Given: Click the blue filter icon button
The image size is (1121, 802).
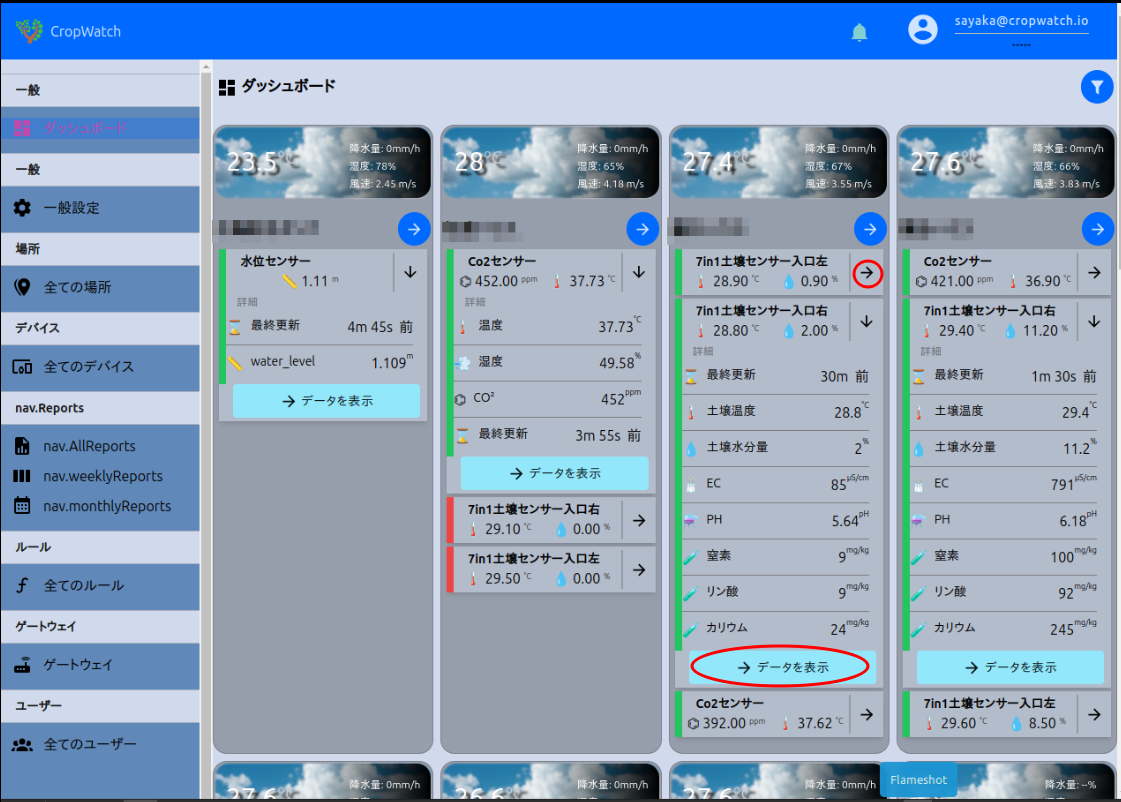Looking at the screenshot, I should coord(1097,88).
